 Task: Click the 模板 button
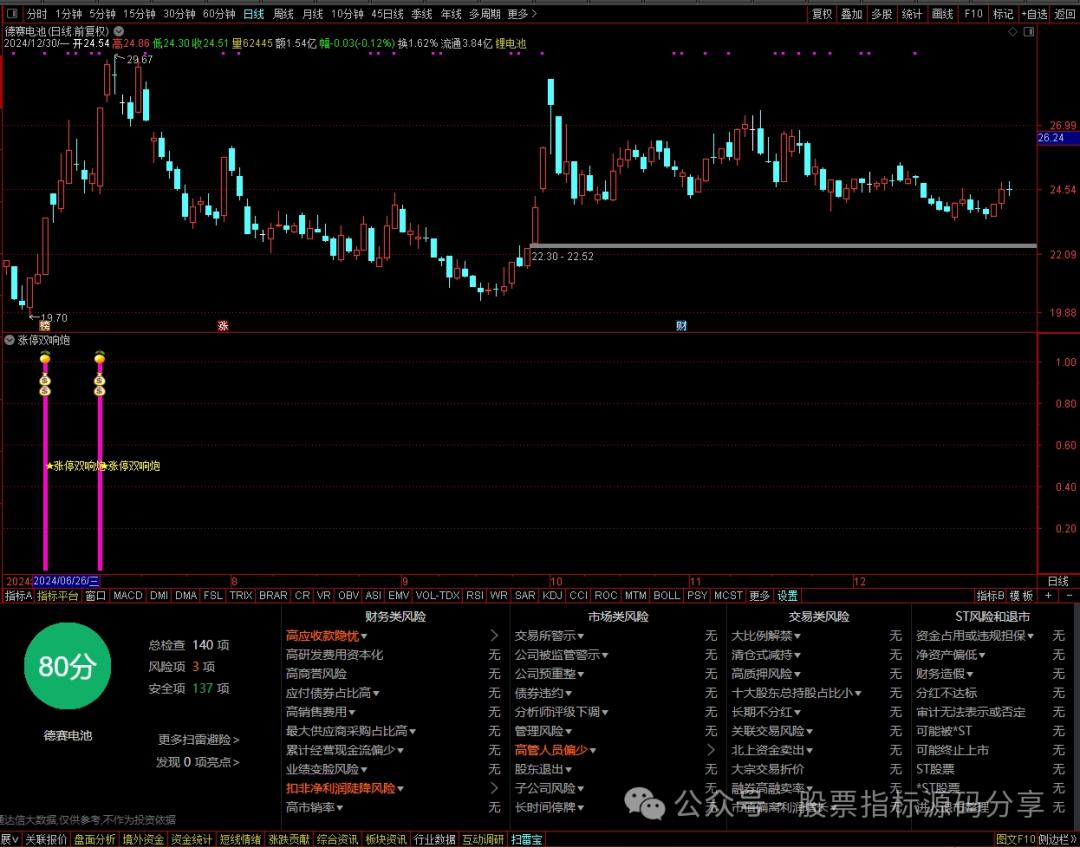1021,595
